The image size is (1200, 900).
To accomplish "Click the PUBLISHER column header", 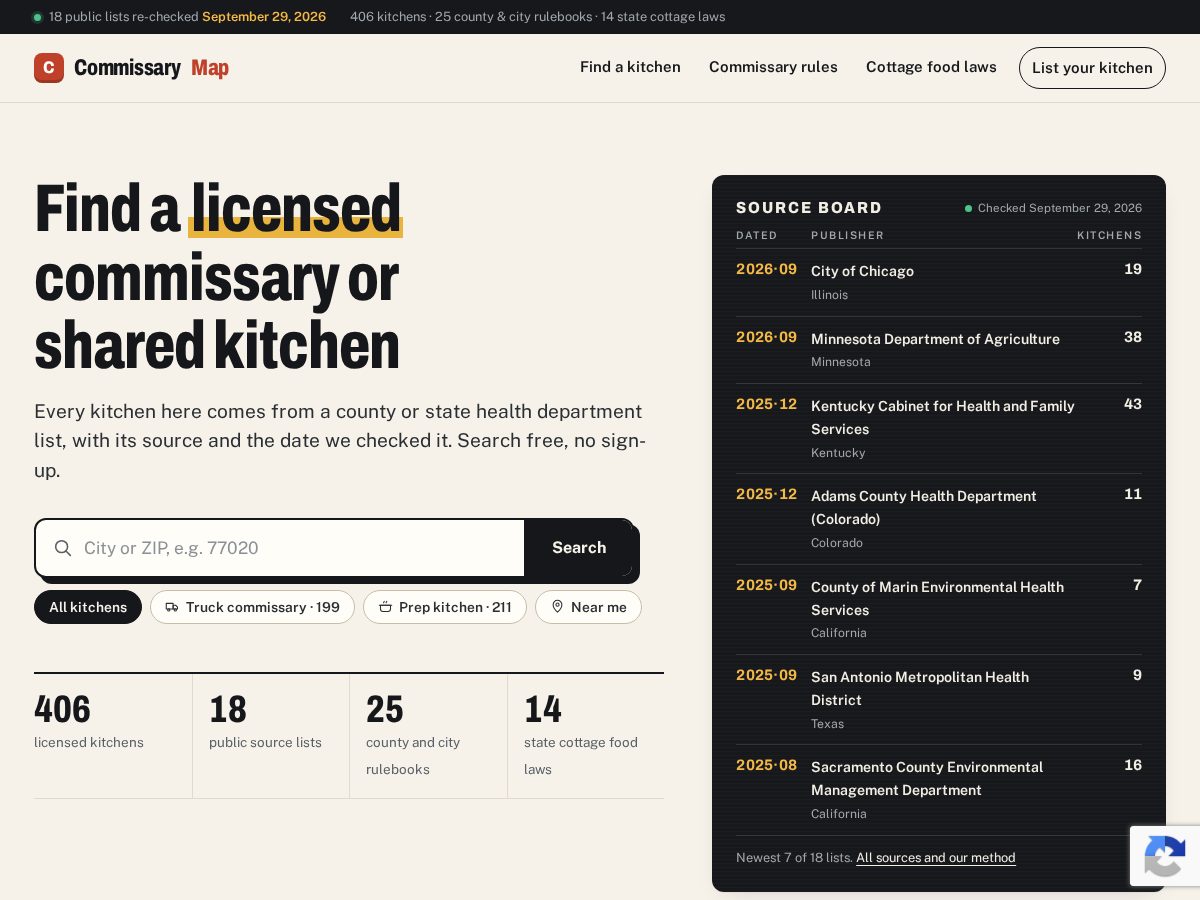I will click(x=847, y=235).
